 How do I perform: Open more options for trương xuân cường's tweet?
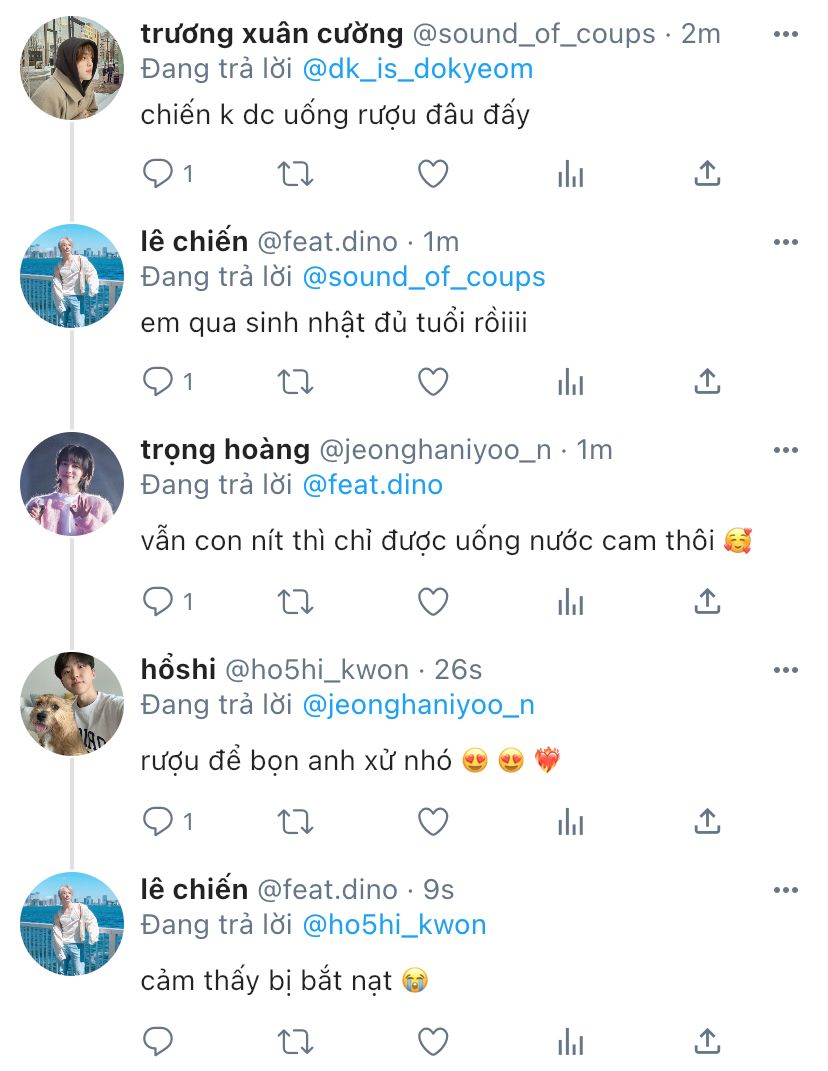786,34
